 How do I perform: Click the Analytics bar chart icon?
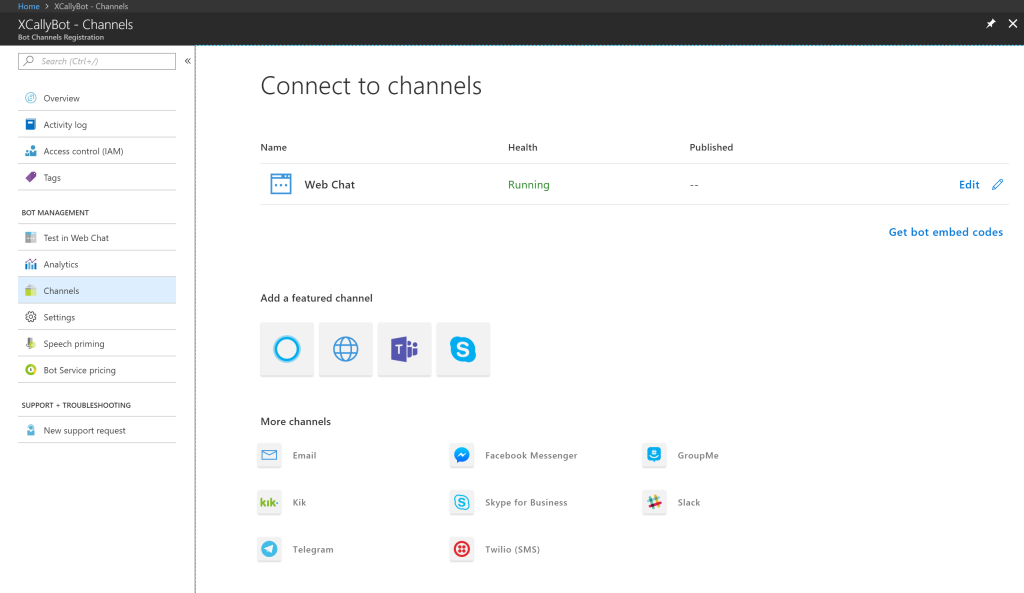click(31, 264)
